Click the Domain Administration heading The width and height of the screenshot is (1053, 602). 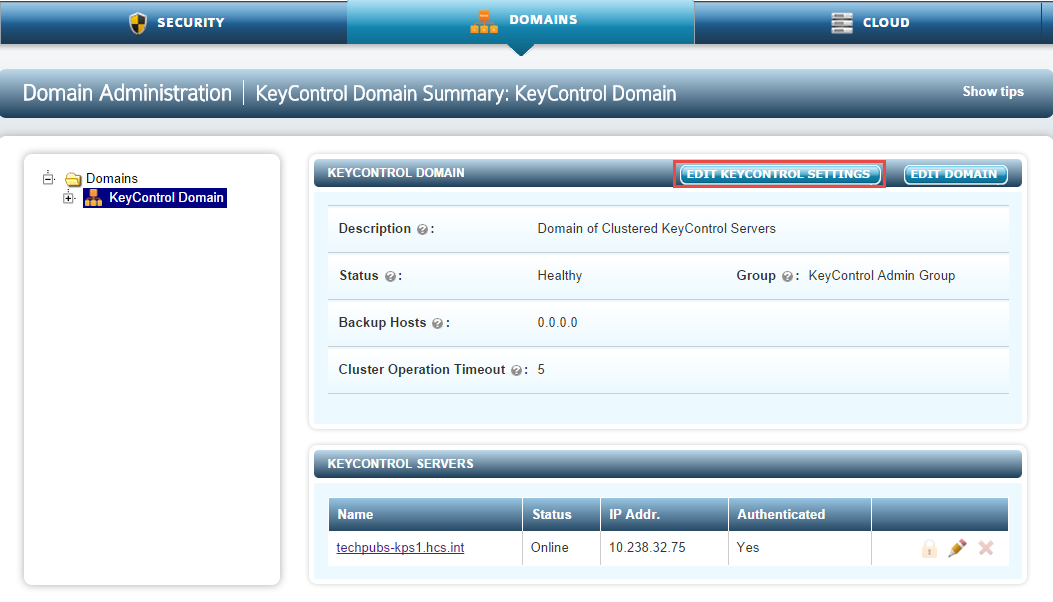[127, 93]
